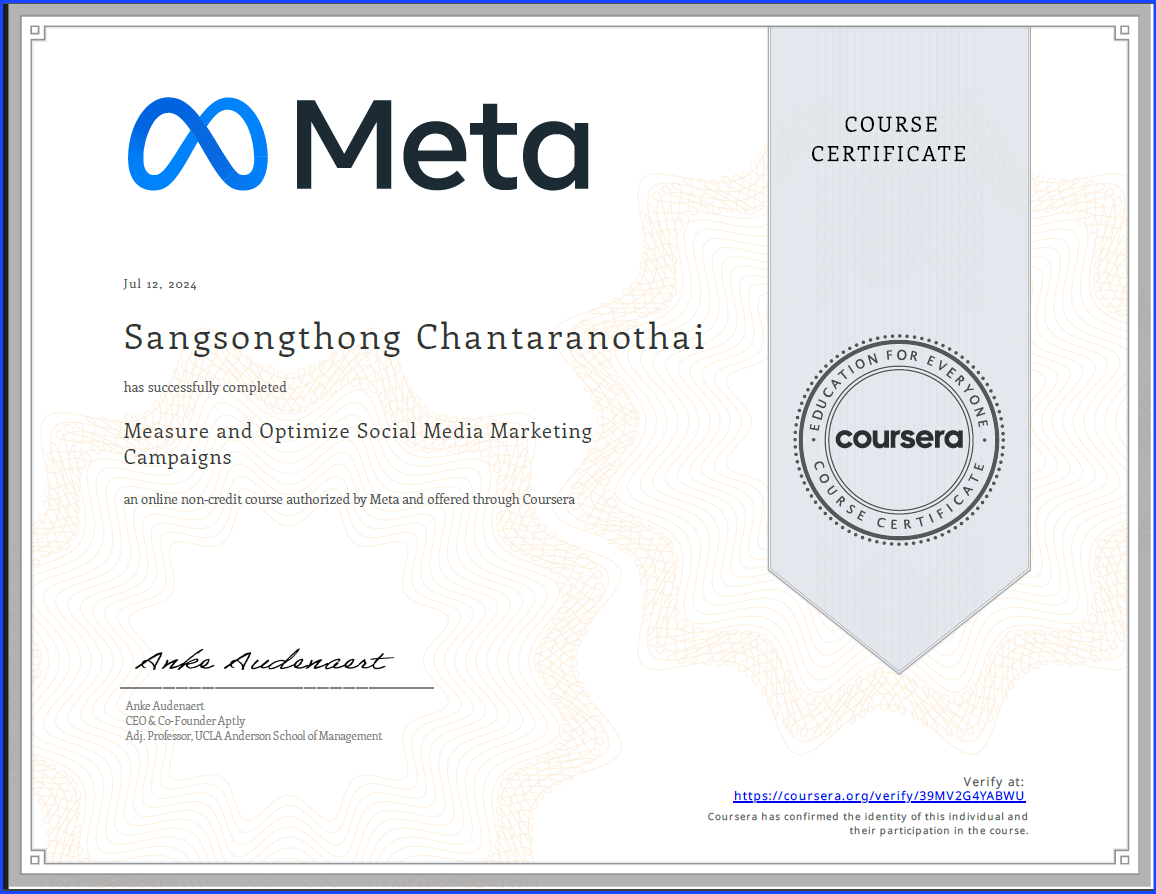Click the 'has successfully completed' line
This screenshot has height=894, width=1156.
tap(205, 388)
